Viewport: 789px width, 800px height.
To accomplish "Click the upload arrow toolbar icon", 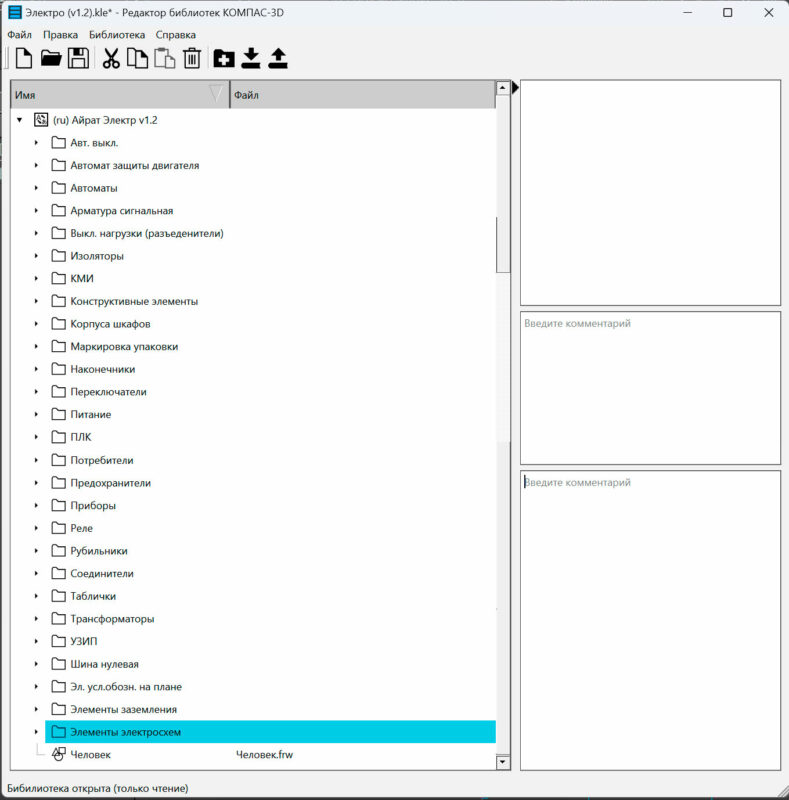I will pyautogui.click(x=278, y=58).
